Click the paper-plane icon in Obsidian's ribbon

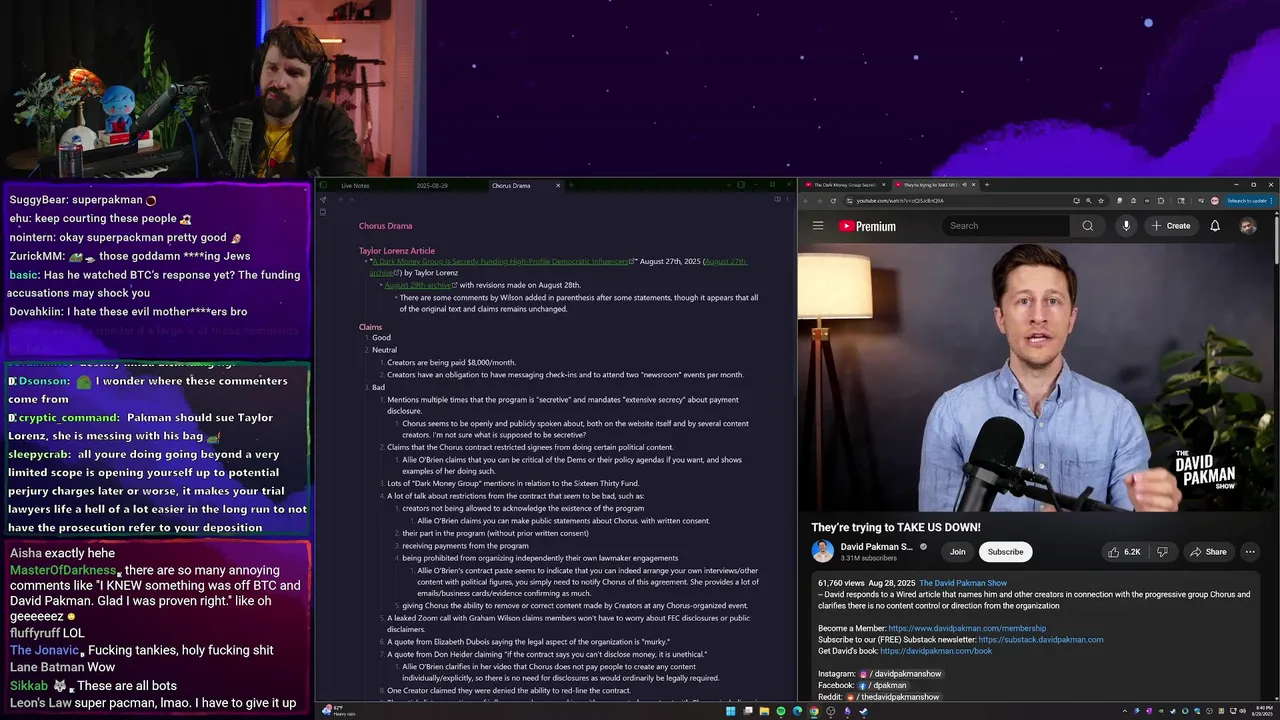tap(323, 200)
